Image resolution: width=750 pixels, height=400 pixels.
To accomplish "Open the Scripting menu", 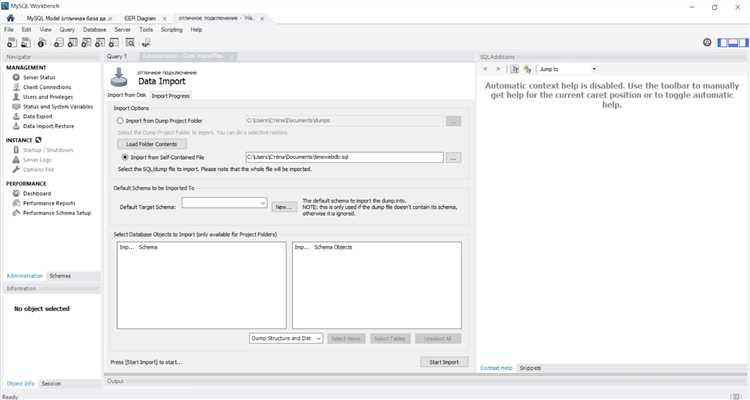I will click(172, 30).
